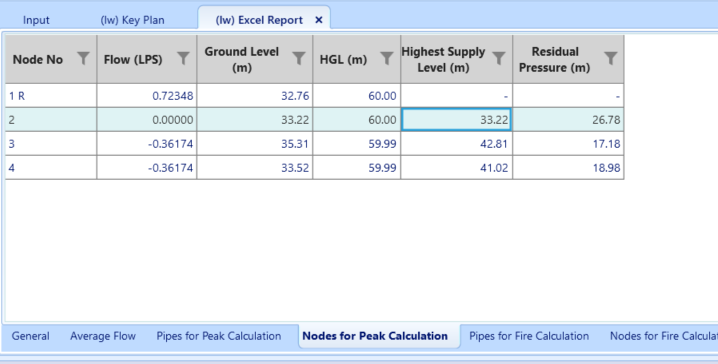Switch to the Input tab
This screenshot has width=718, height=364.
pyautogui.click(x=36, y=20)
